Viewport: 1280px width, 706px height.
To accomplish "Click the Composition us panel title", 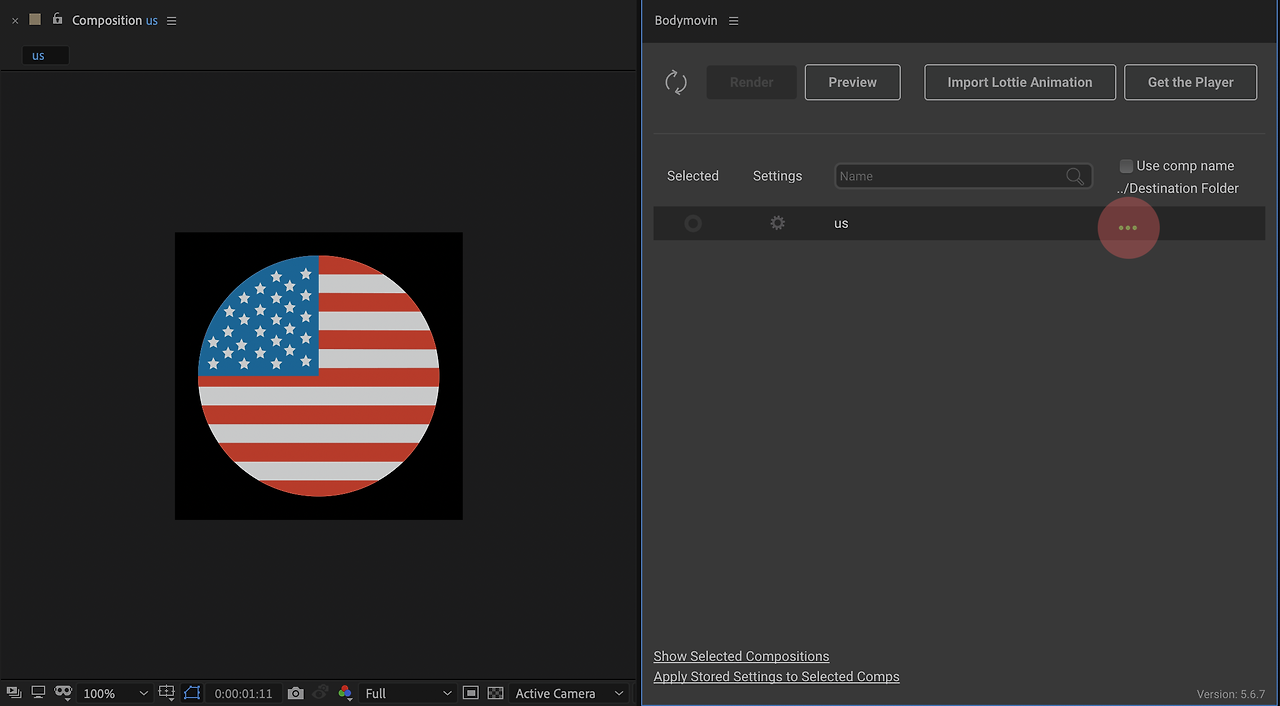I will click(114, 21).
